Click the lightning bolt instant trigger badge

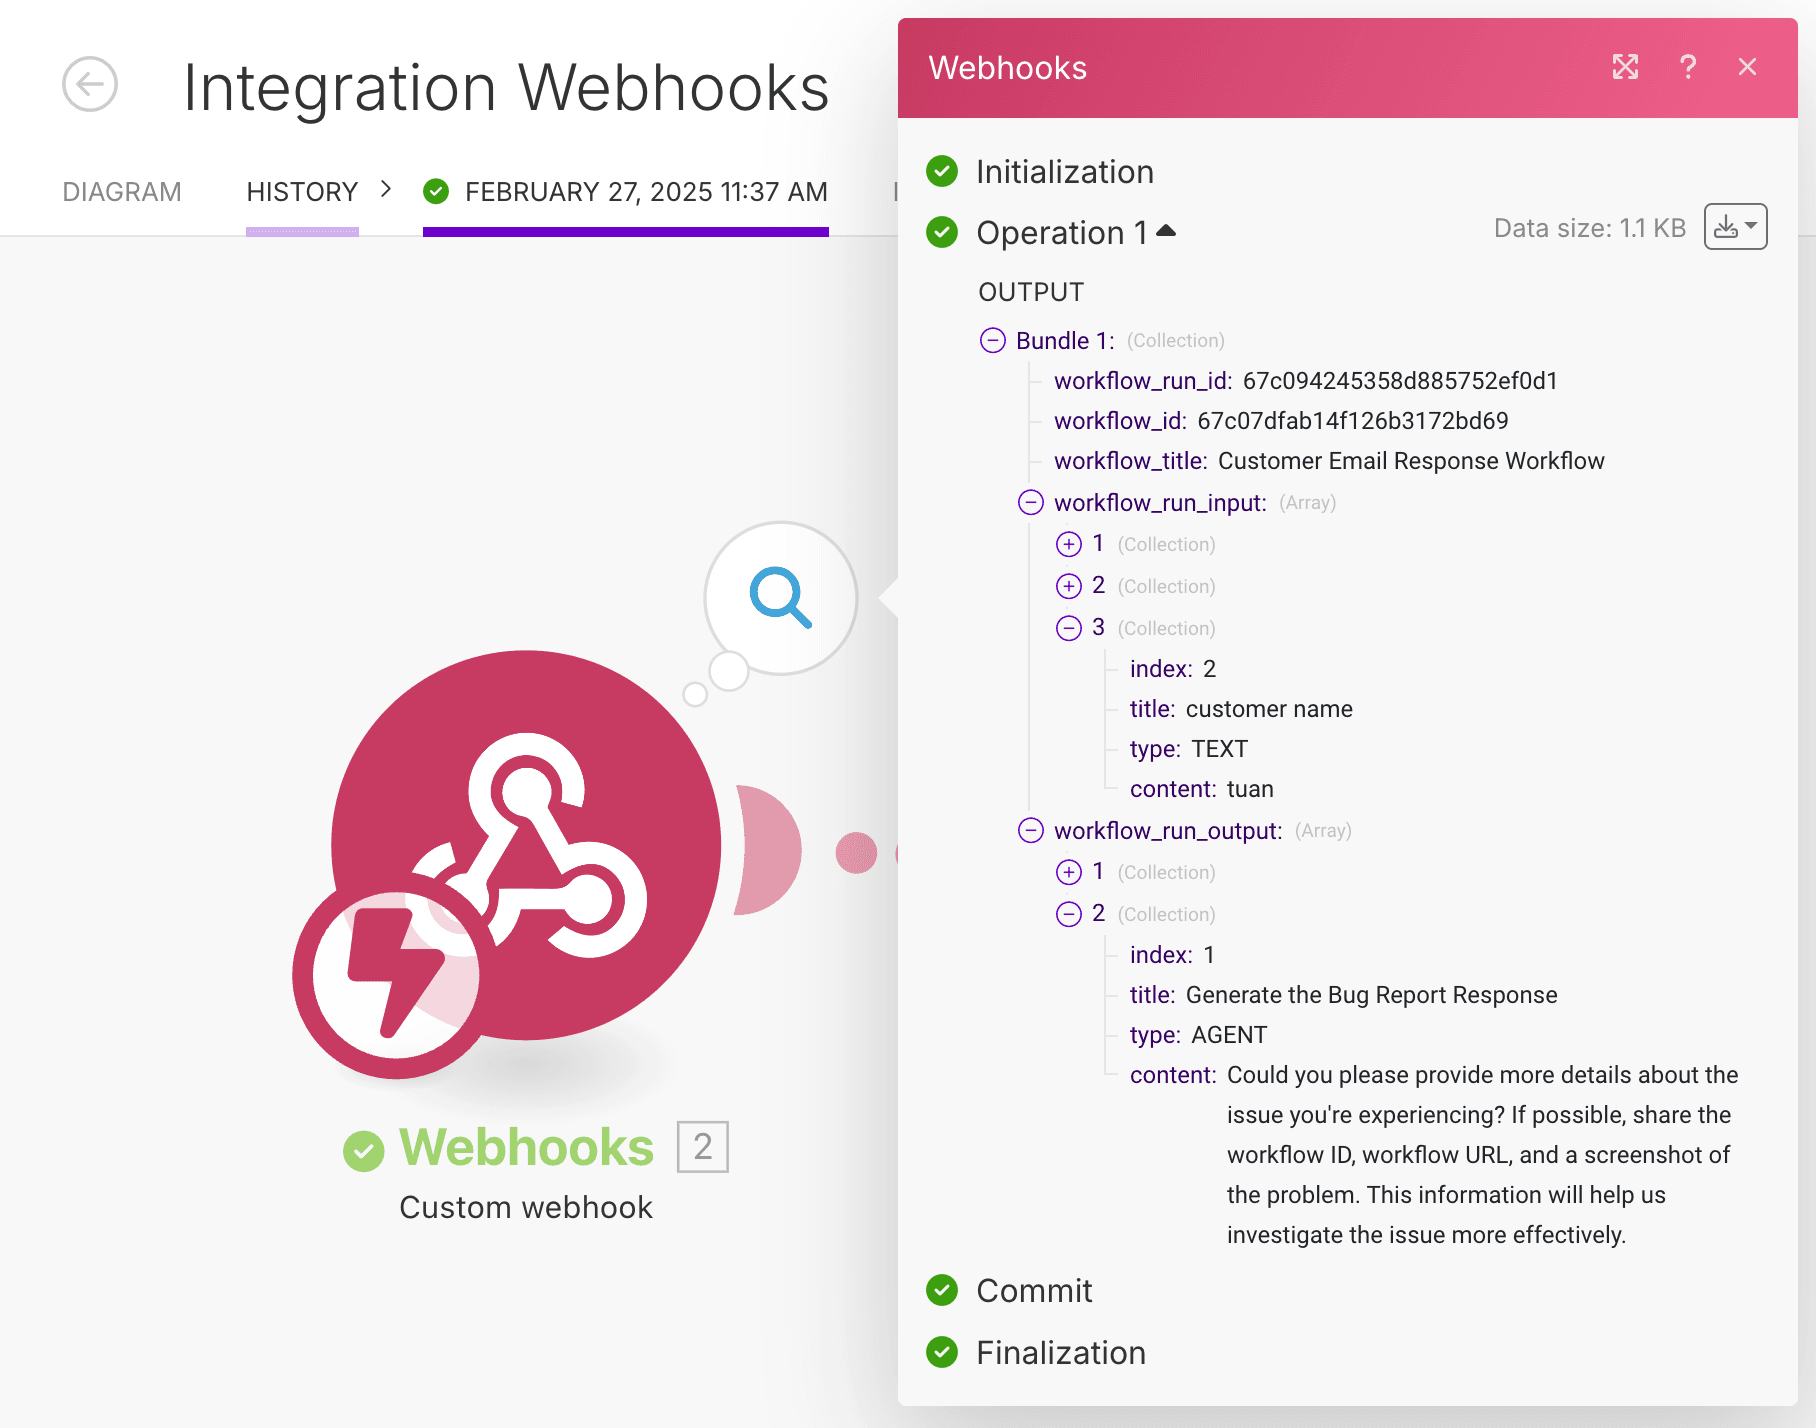(395, 976)
